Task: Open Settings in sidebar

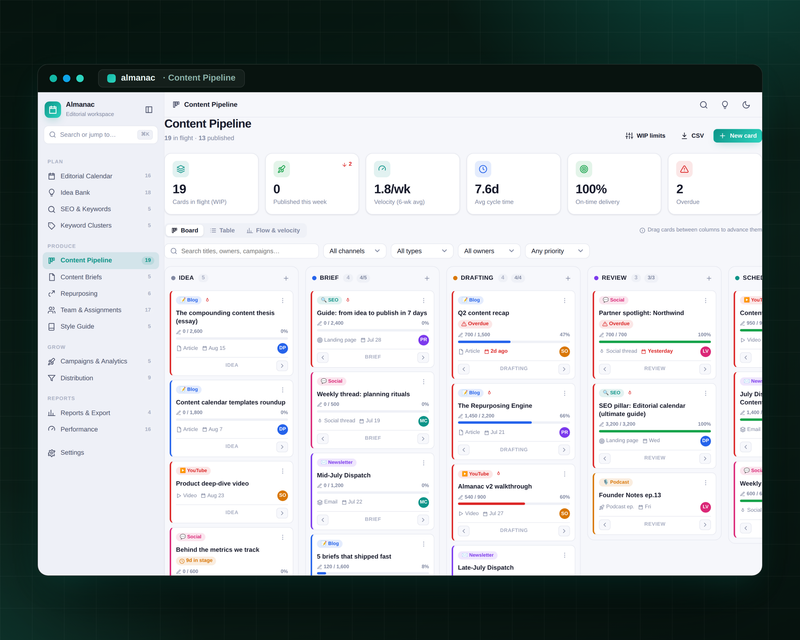Action: click(x=101, y=453)
